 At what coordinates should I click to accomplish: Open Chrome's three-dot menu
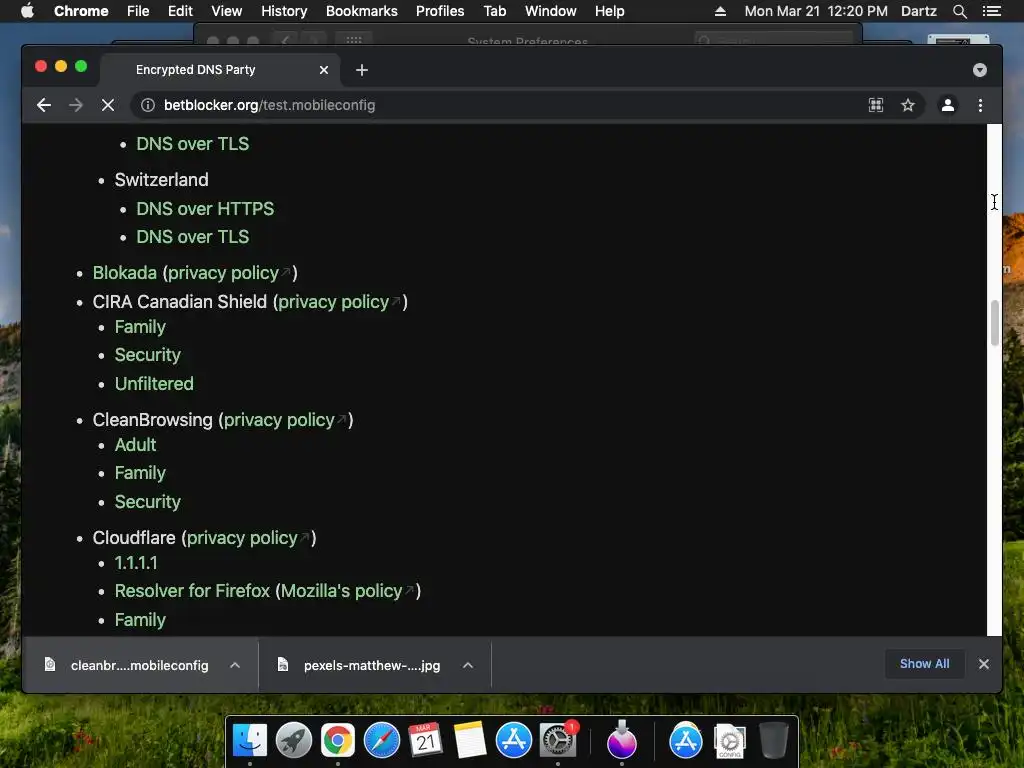click(x=980, y=105)
